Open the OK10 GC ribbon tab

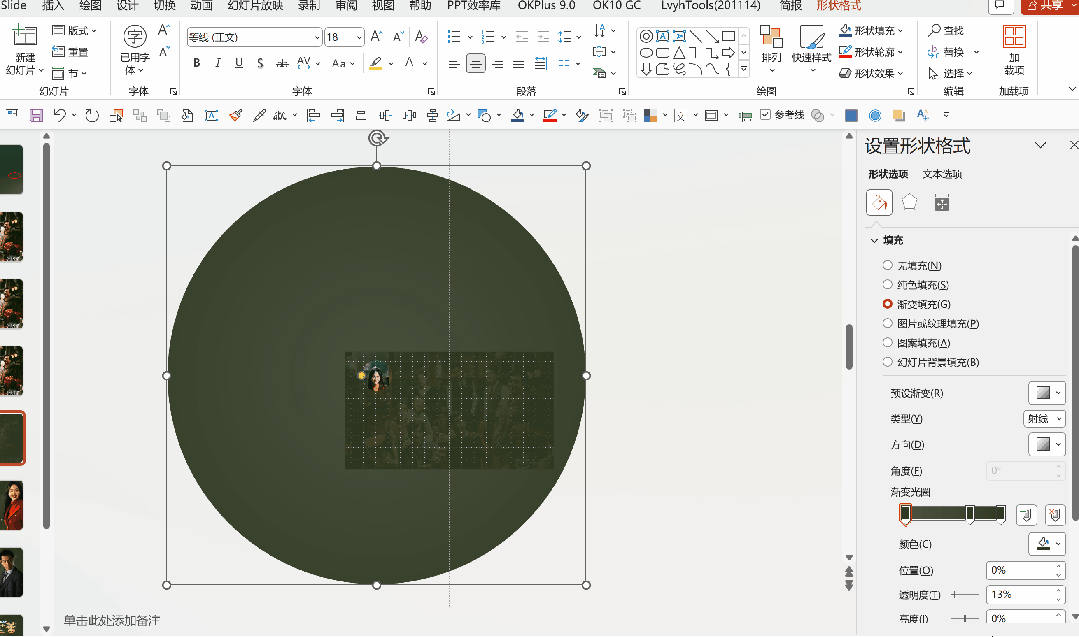click(617, 6)
